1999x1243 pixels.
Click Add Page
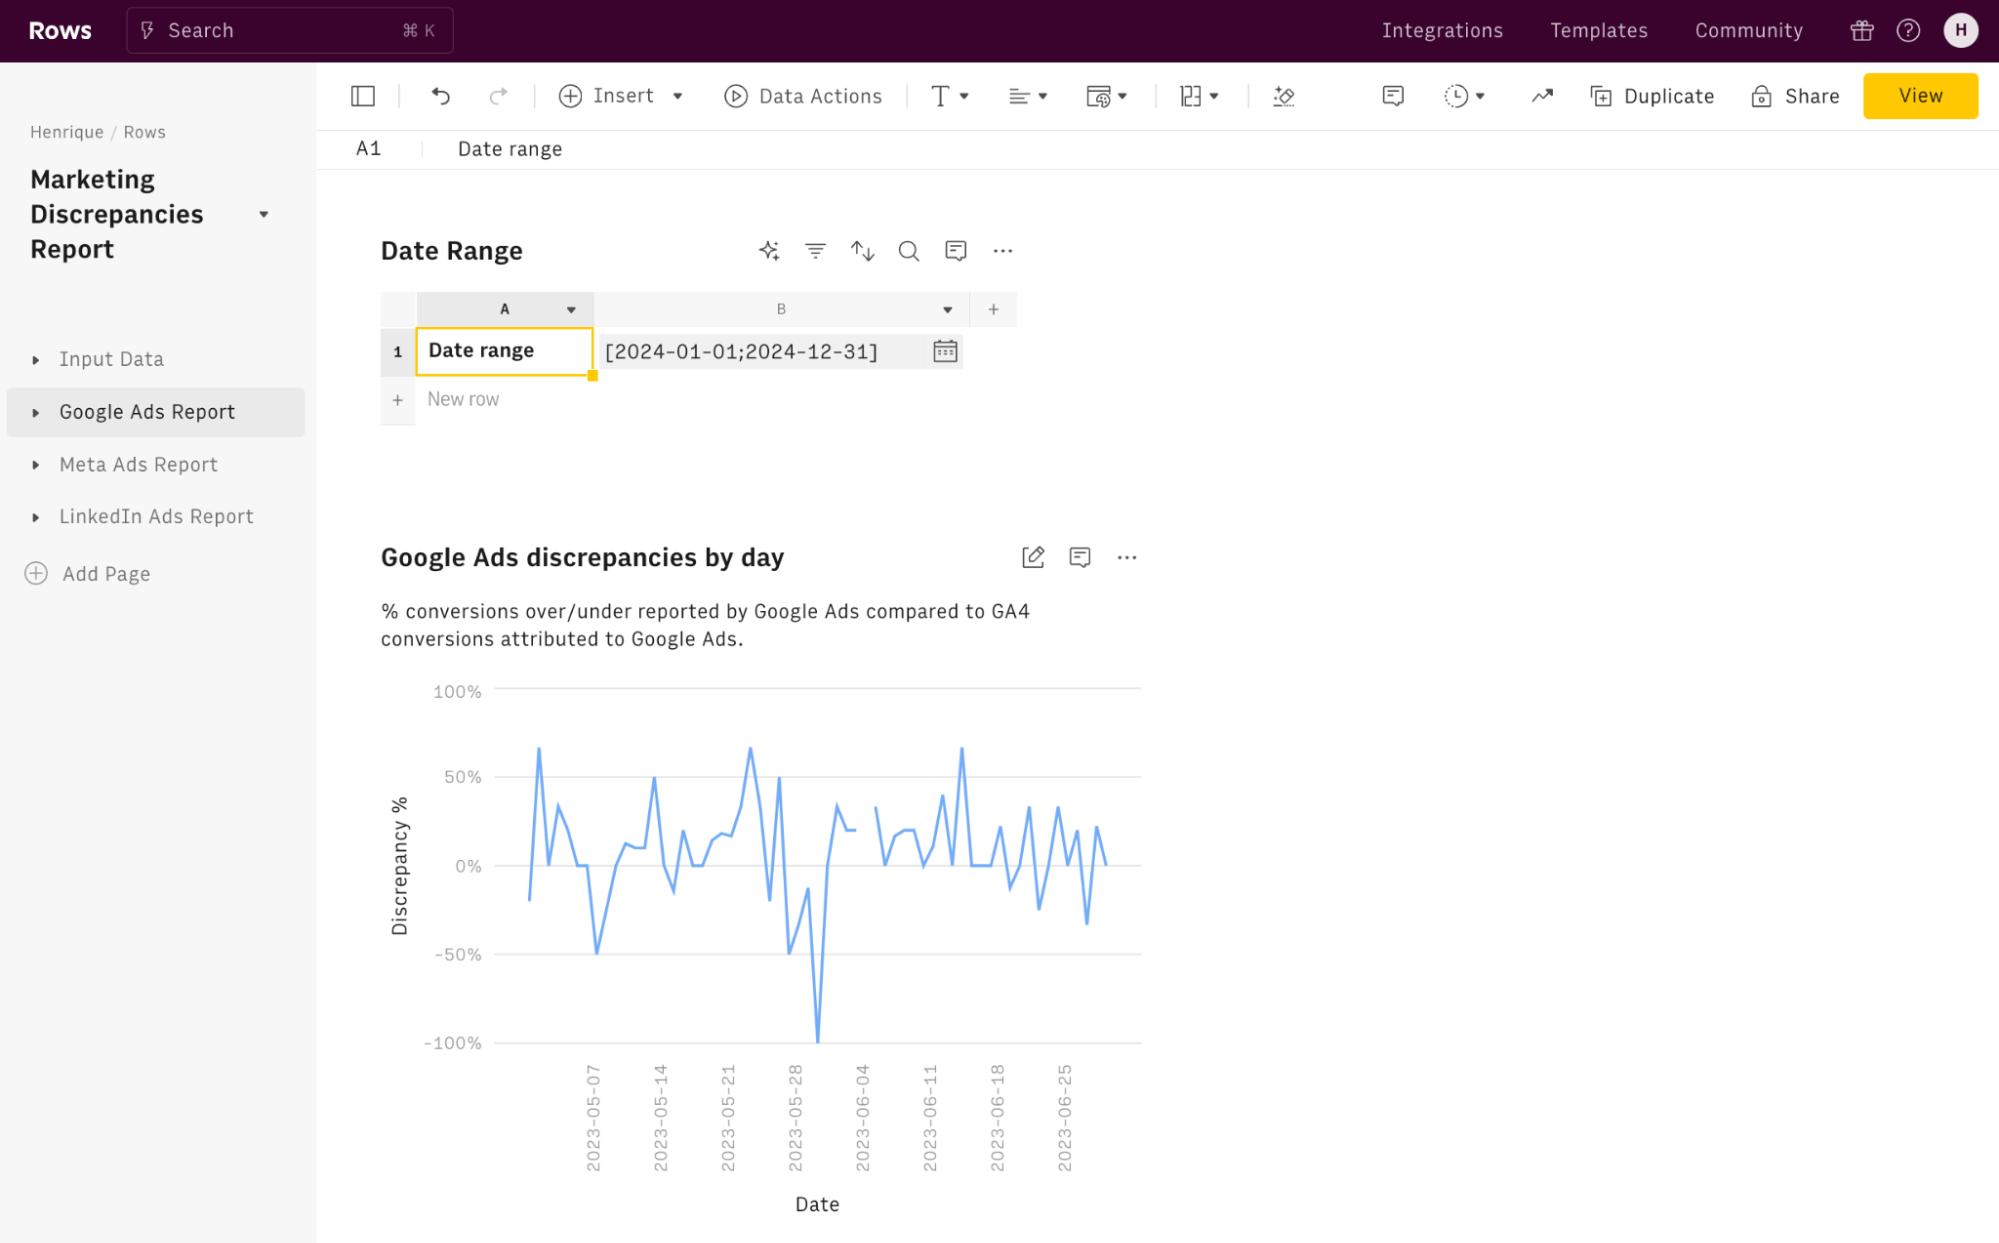[x=87, y=574]
